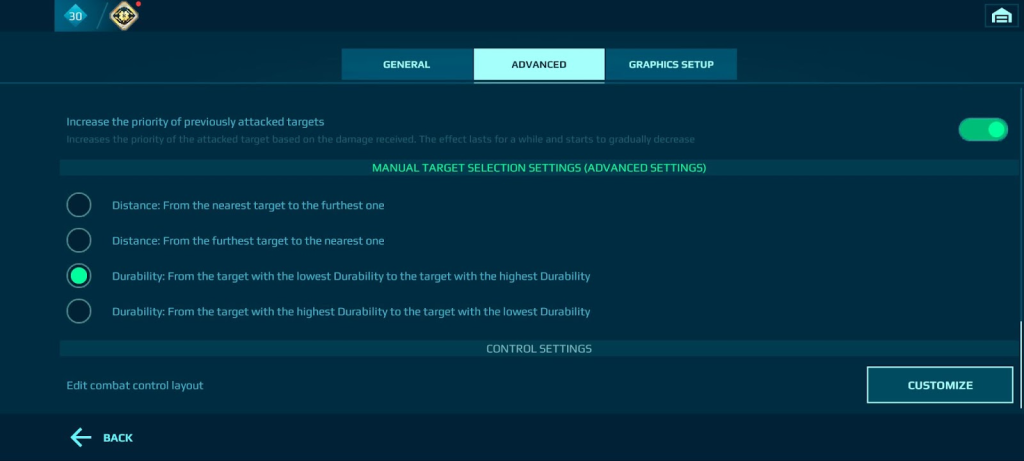Click the Increase priority of attacked targets text
Image resolution: width=1024 pixels, height=461 pixels.
click(195, 121)
